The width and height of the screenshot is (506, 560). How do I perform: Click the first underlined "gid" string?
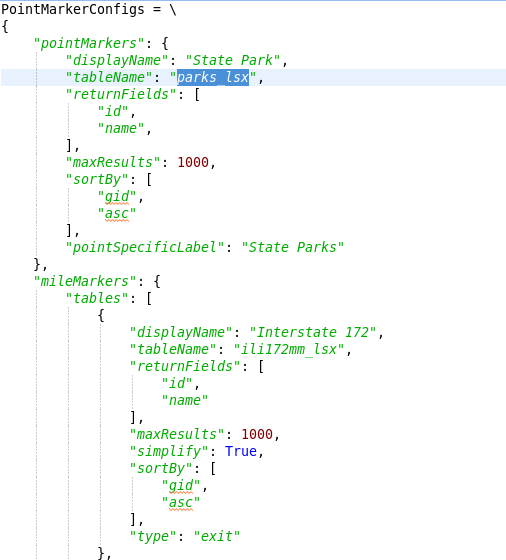117,197
